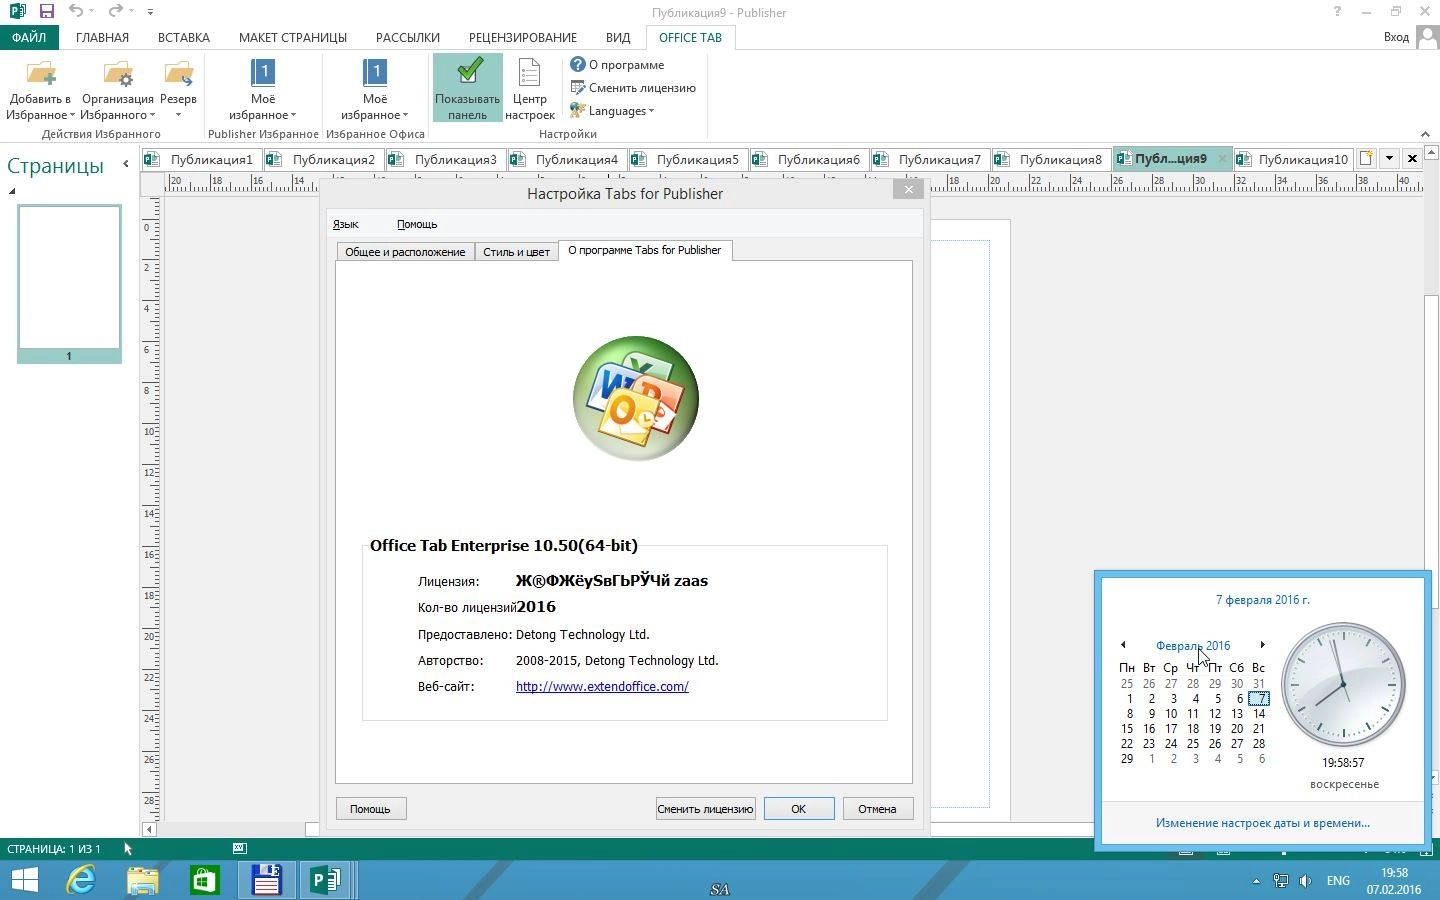Open the floppy disk app on the taskbar

pyautogui.click(x=267, y=880)
